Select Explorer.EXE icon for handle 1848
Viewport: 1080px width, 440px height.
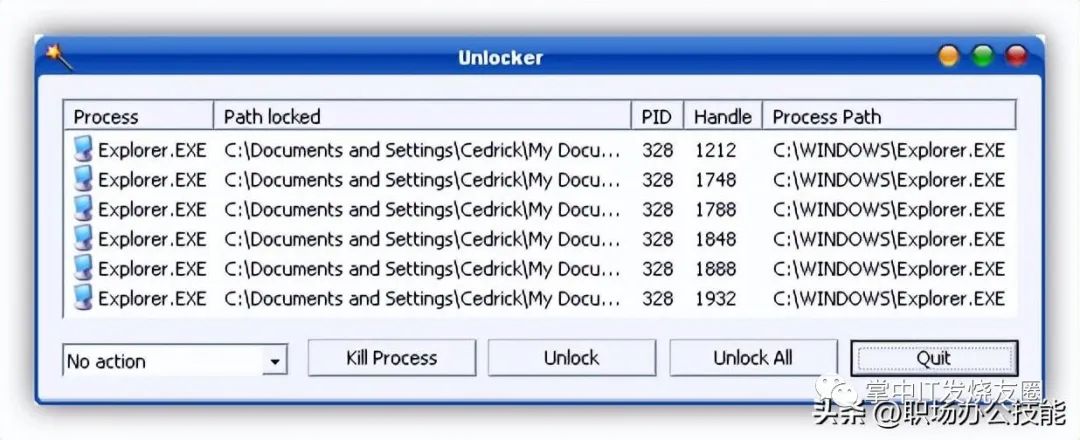[x=83, y=238]
